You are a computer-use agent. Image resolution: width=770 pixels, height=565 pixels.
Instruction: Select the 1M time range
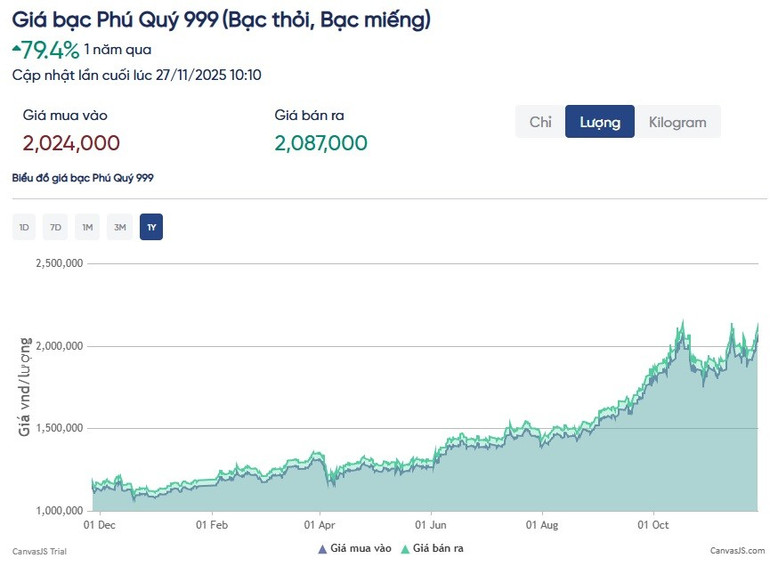pyautogui.click(x=88, y=228)
